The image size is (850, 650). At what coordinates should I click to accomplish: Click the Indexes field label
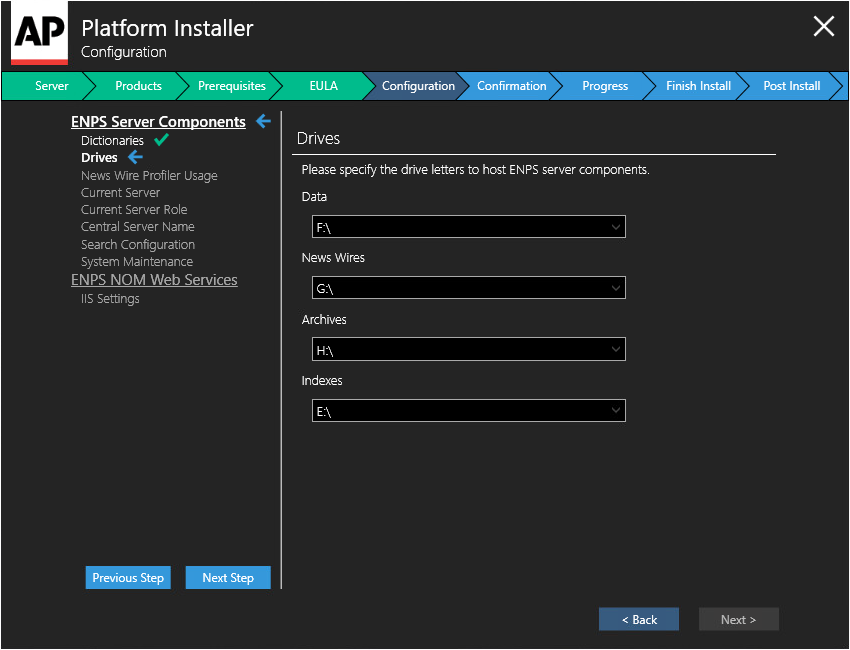pos(321,381)
